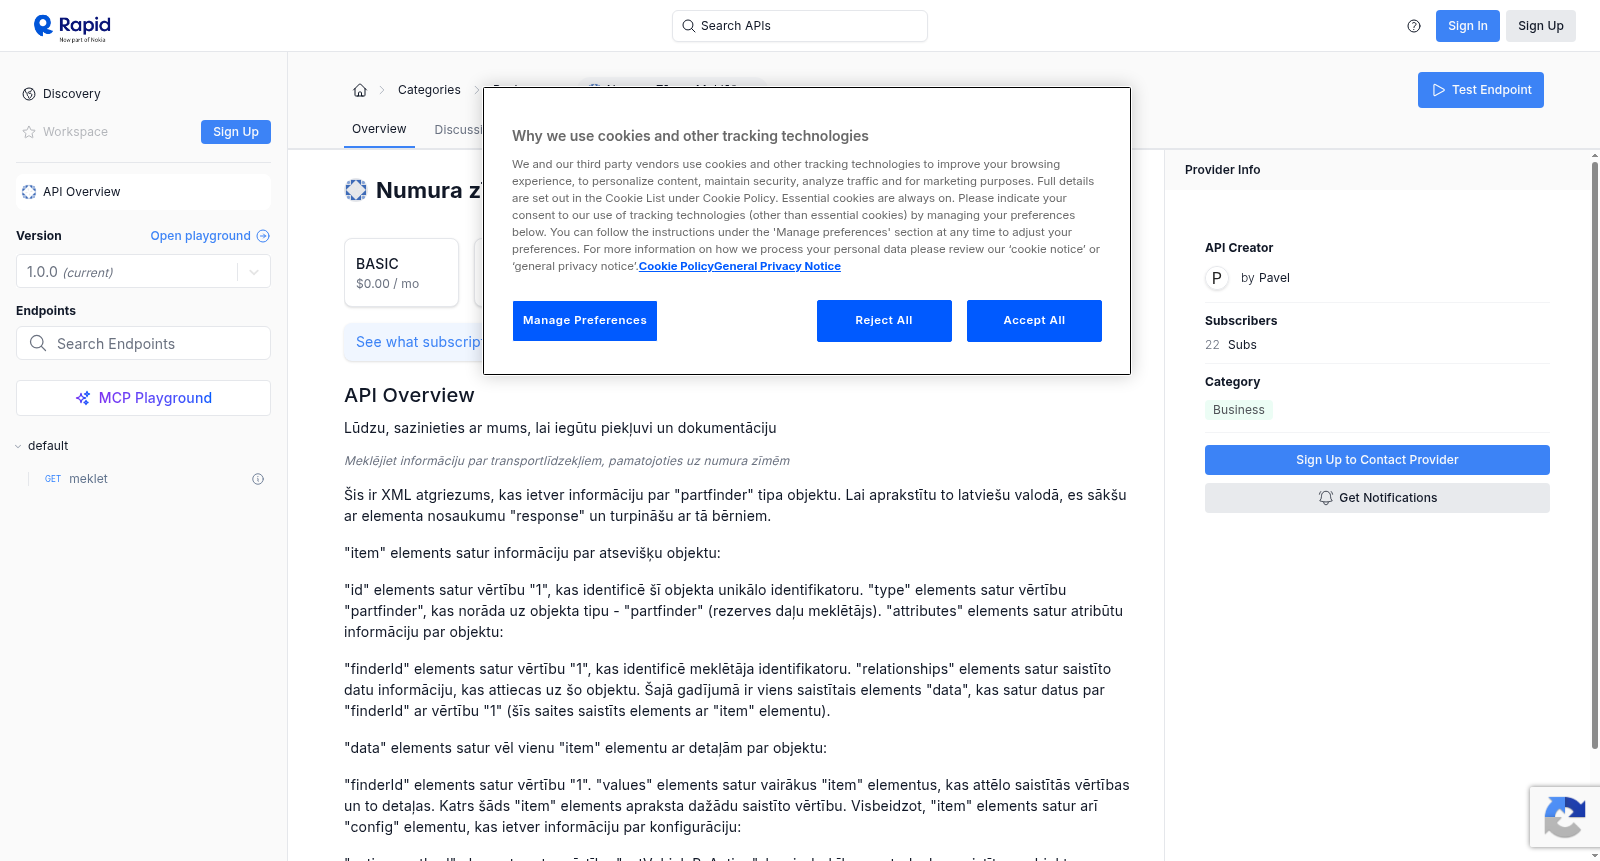
Task: Accept all cookies
Action: tap(1034, 321)
